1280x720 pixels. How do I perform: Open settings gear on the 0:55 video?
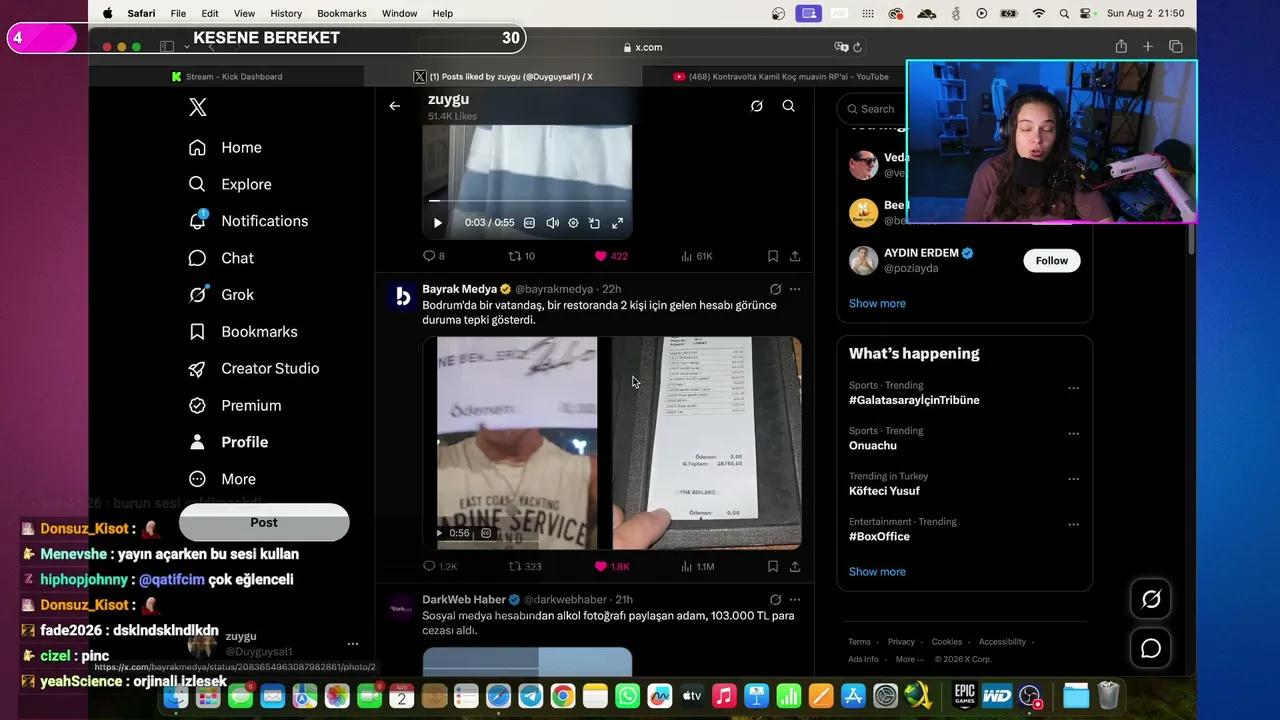pos(573,223)
